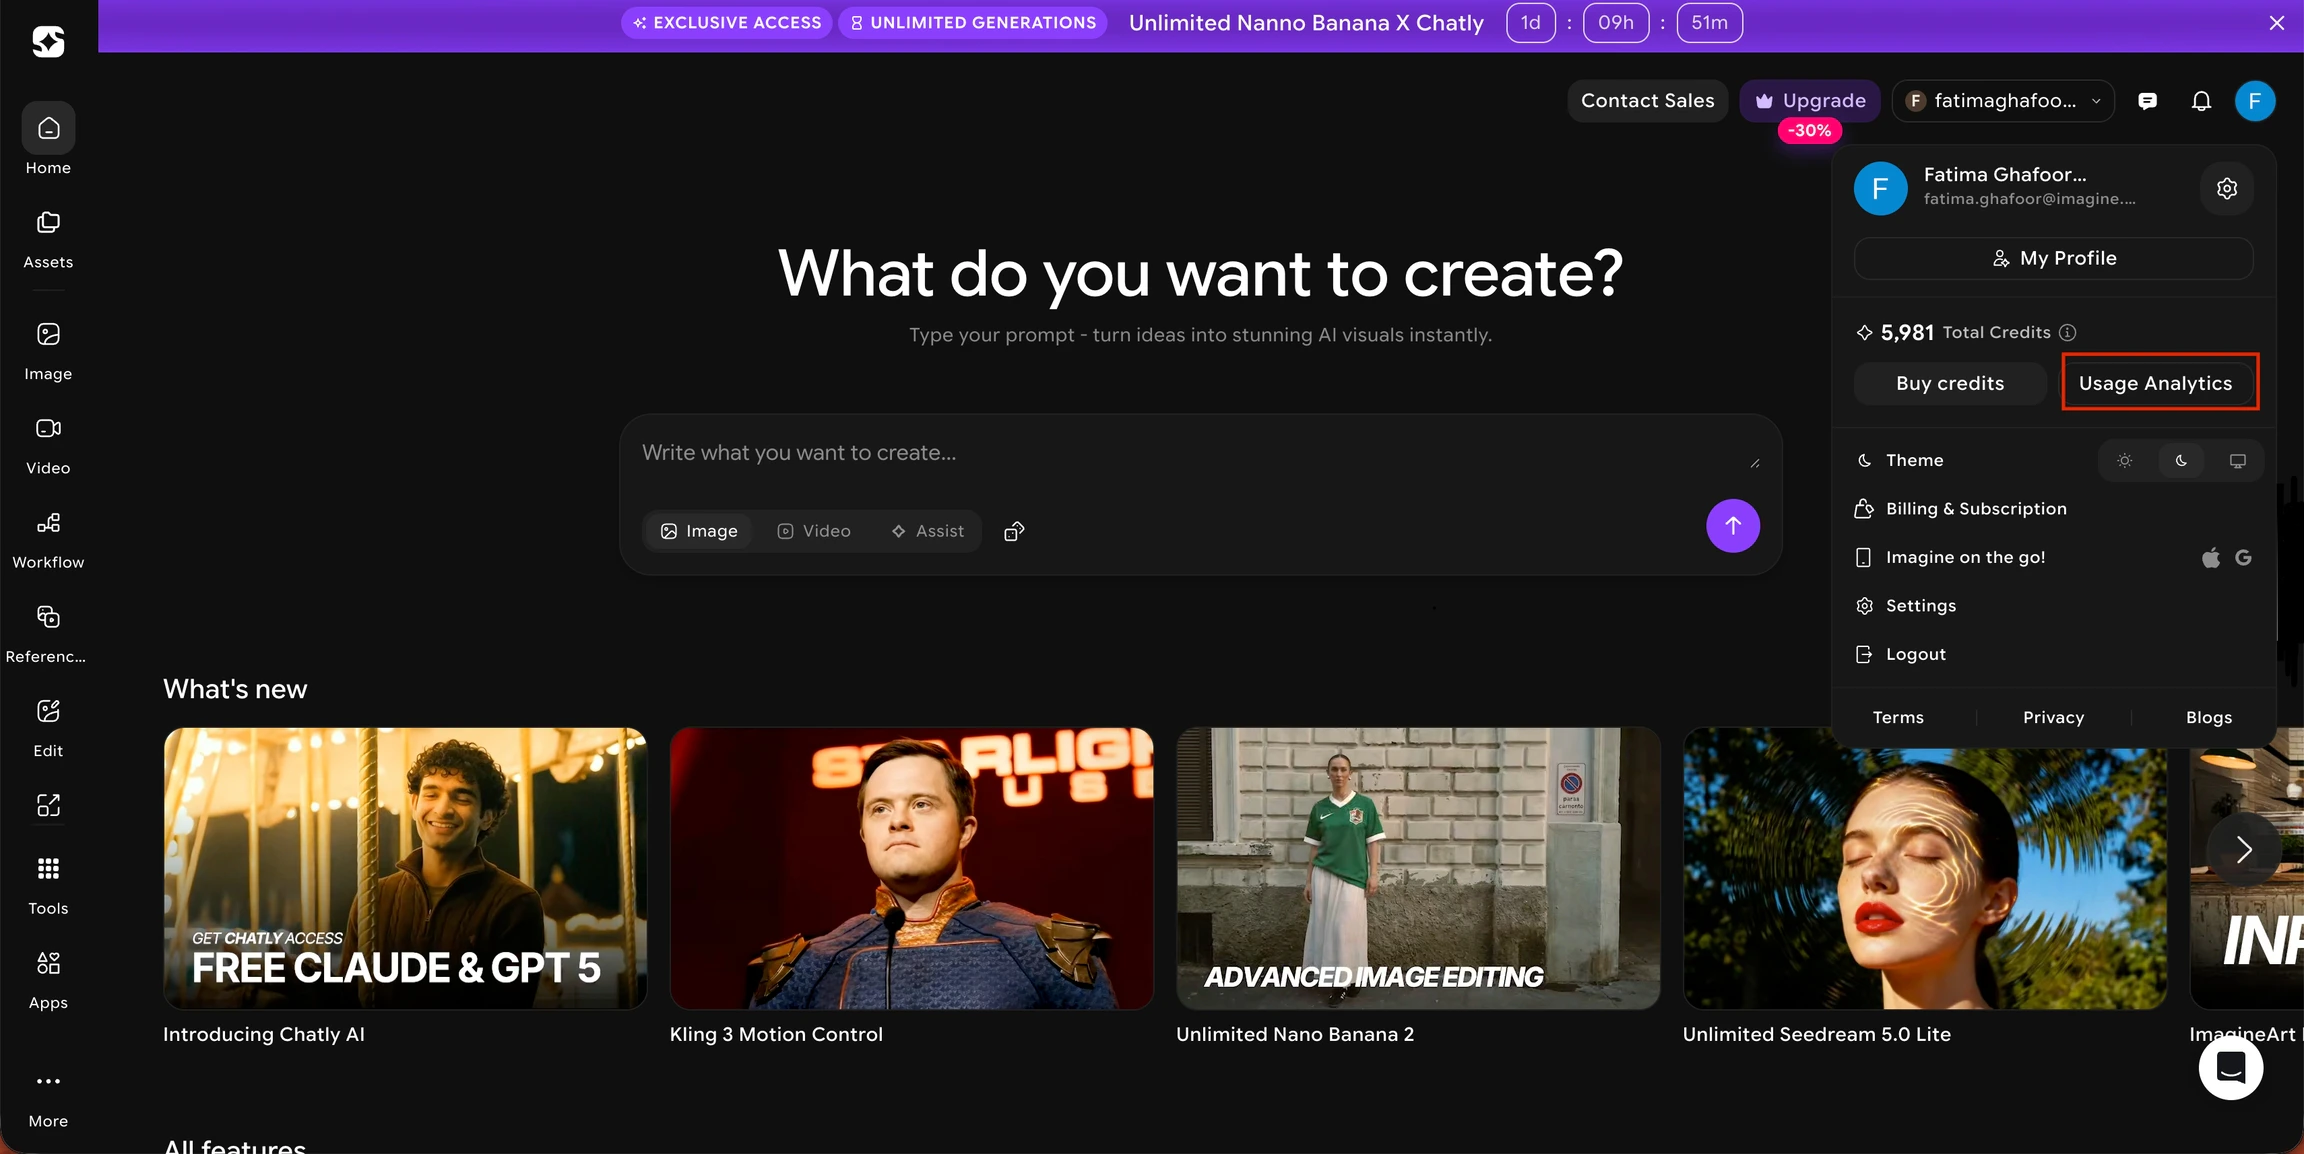
Task: Open Apps in the sidebar
Action: [48, 980]
